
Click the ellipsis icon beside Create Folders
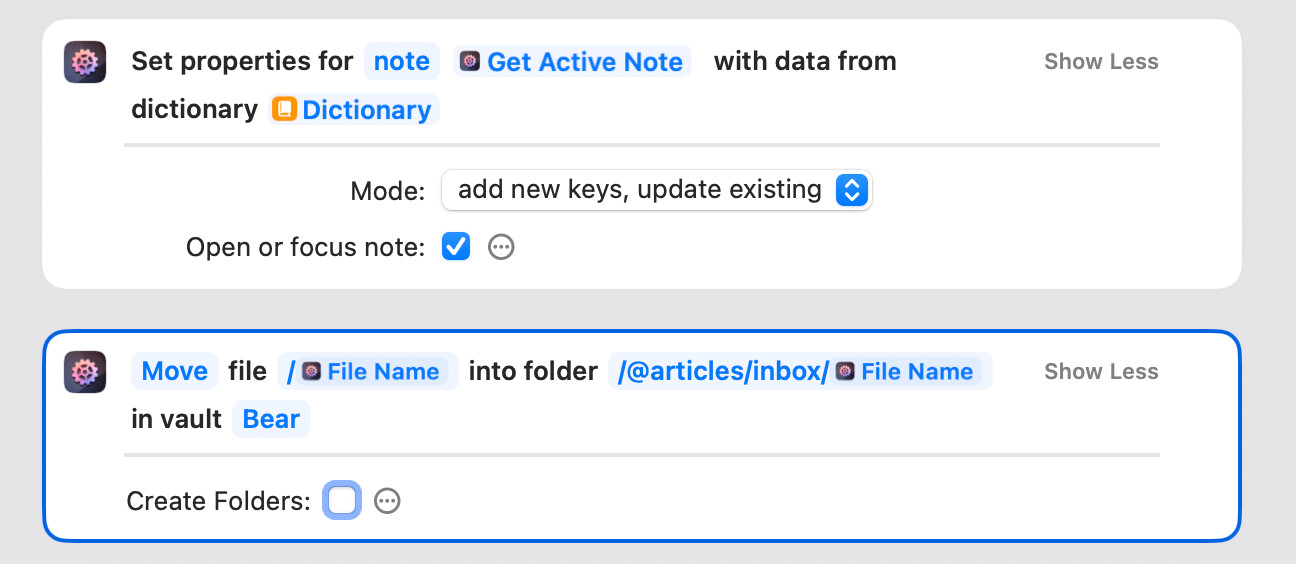point(387,501)
